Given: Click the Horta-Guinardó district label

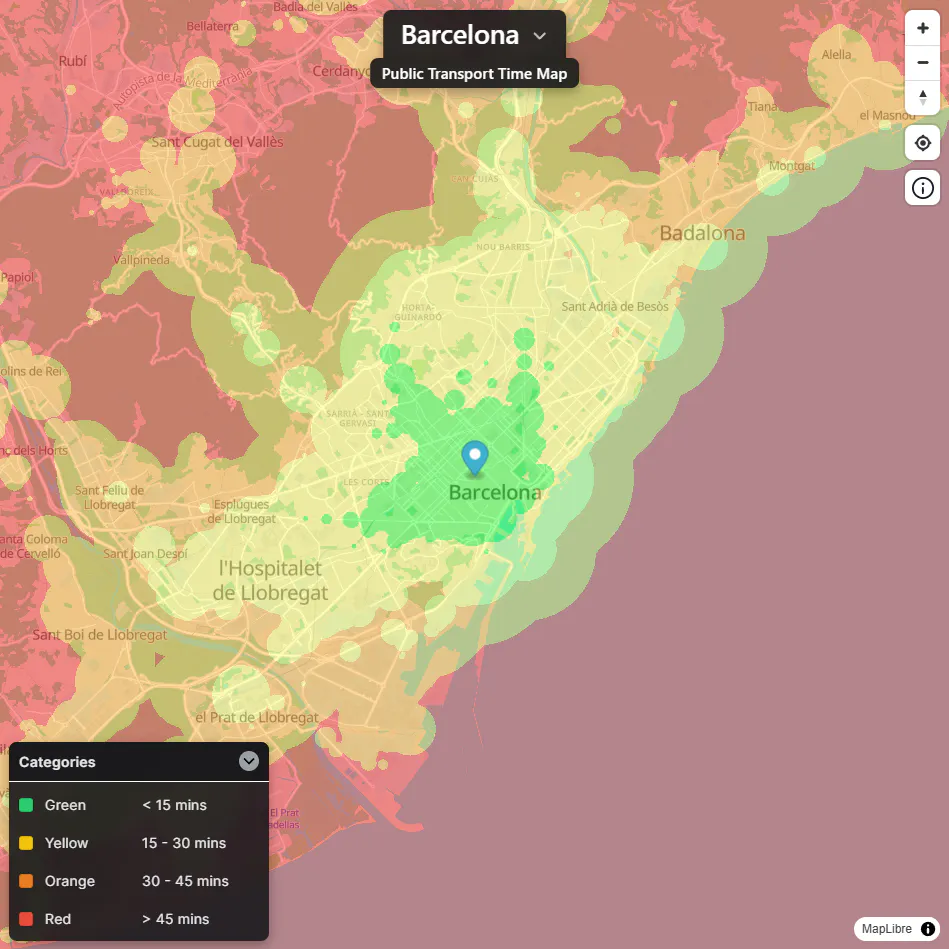Looking at the screenshot, I should pyautogui.click(x=418, y=312).
